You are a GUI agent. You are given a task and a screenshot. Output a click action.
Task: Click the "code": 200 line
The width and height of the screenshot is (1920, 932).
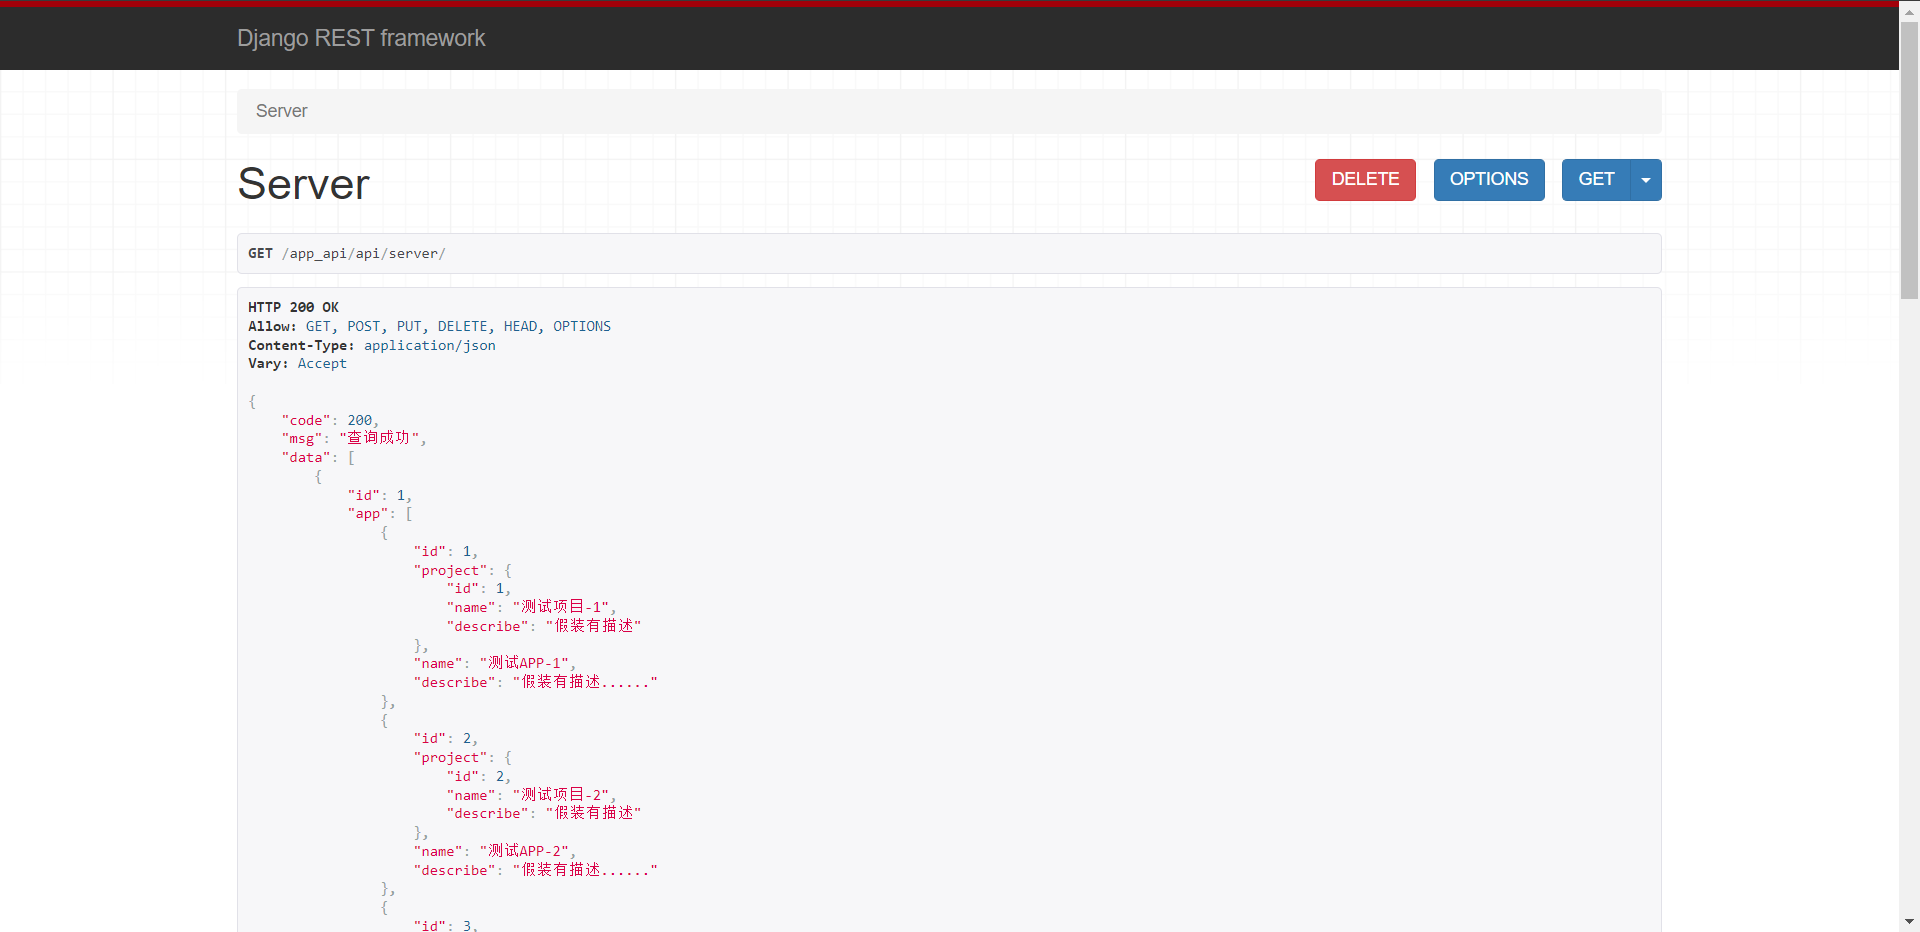click(x=330, y=420)
